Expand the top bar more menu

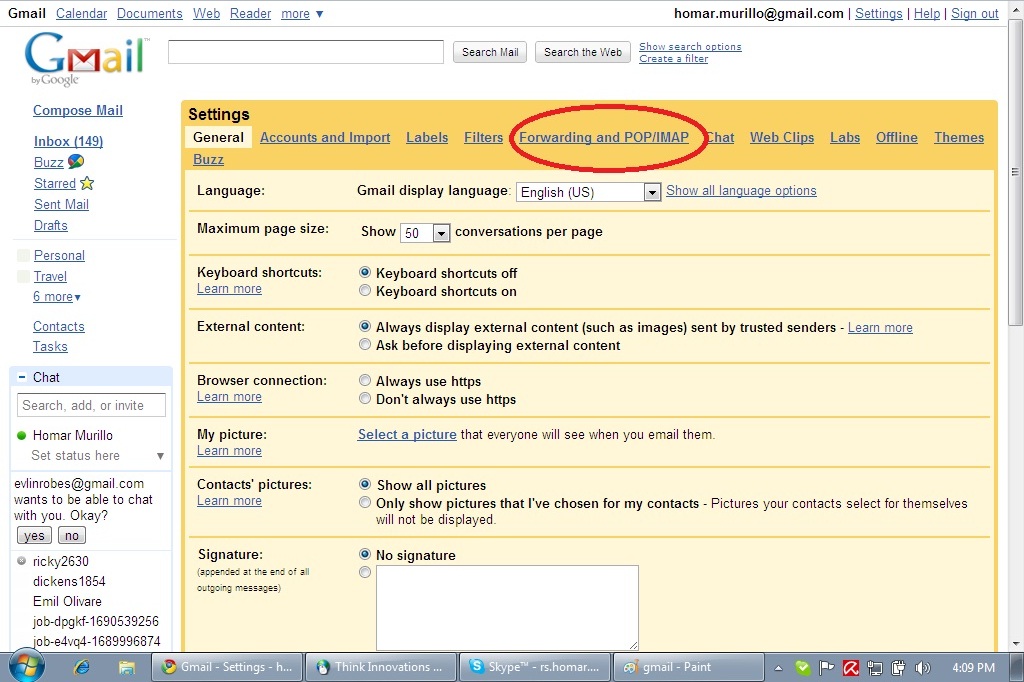point(302,14)
